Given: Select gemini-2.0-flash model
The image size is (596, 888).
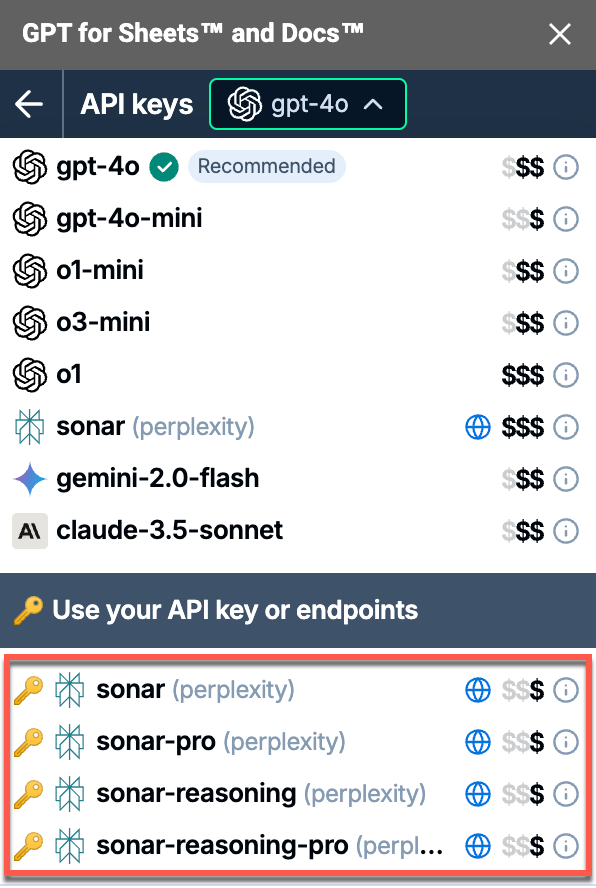Looking at the screenshot, I should pyautogui.click(x=298, y=479).
